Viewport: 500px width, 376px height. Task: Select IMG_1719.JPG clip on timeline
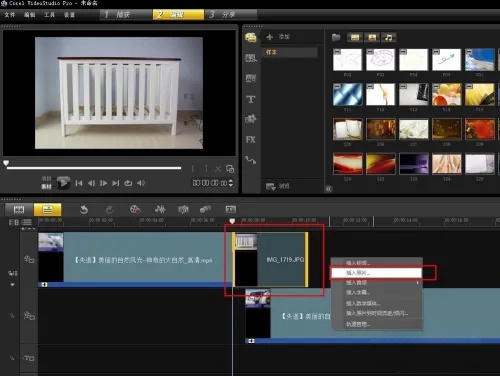(x=270, y=260)
